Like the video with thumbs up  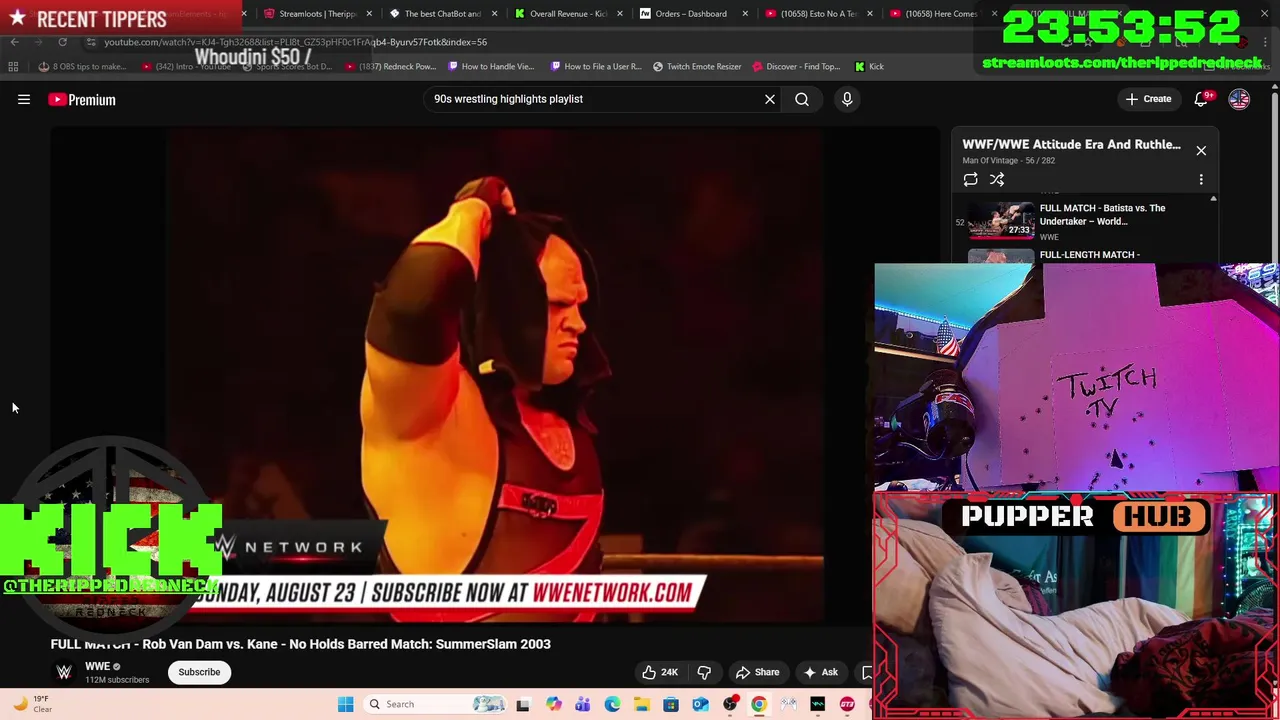[x=660, y=672]
